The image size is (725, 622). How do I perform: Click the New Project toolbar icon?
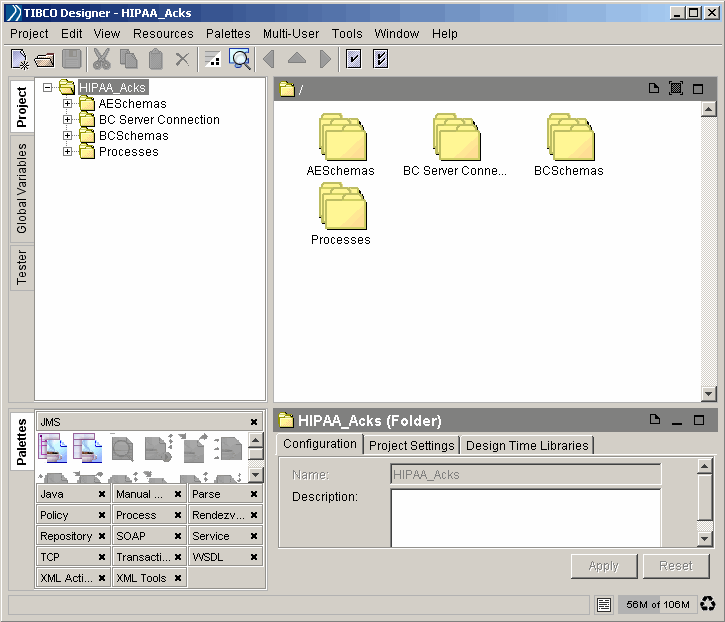pyautogui.click(x=20, y=59)
